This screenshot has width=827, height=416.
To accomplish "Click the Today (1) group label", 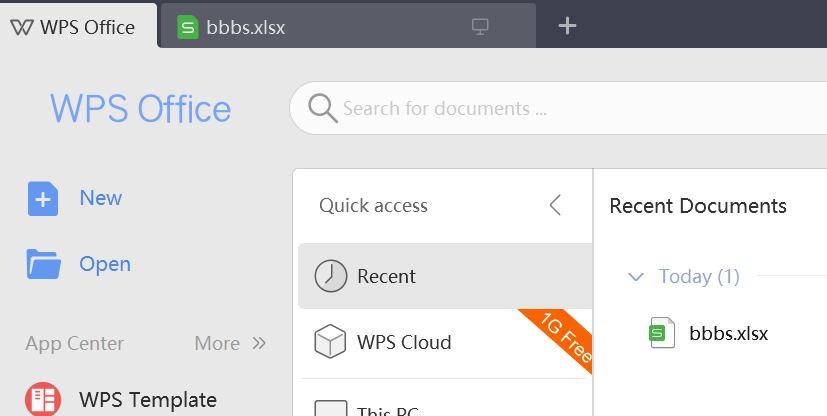I will [x=699, y=276].
